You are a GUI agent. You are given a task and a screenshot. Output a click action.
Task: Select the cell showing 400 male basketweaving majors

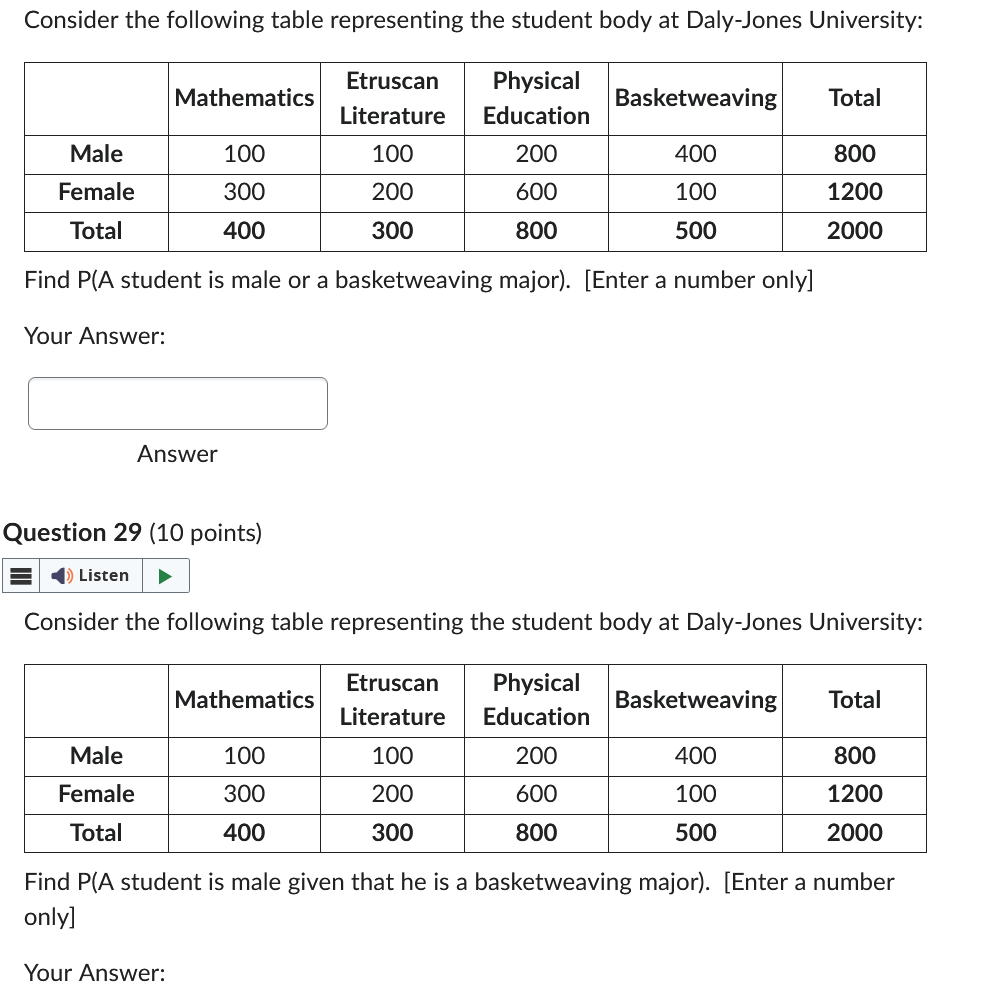[x=695, y=154]
